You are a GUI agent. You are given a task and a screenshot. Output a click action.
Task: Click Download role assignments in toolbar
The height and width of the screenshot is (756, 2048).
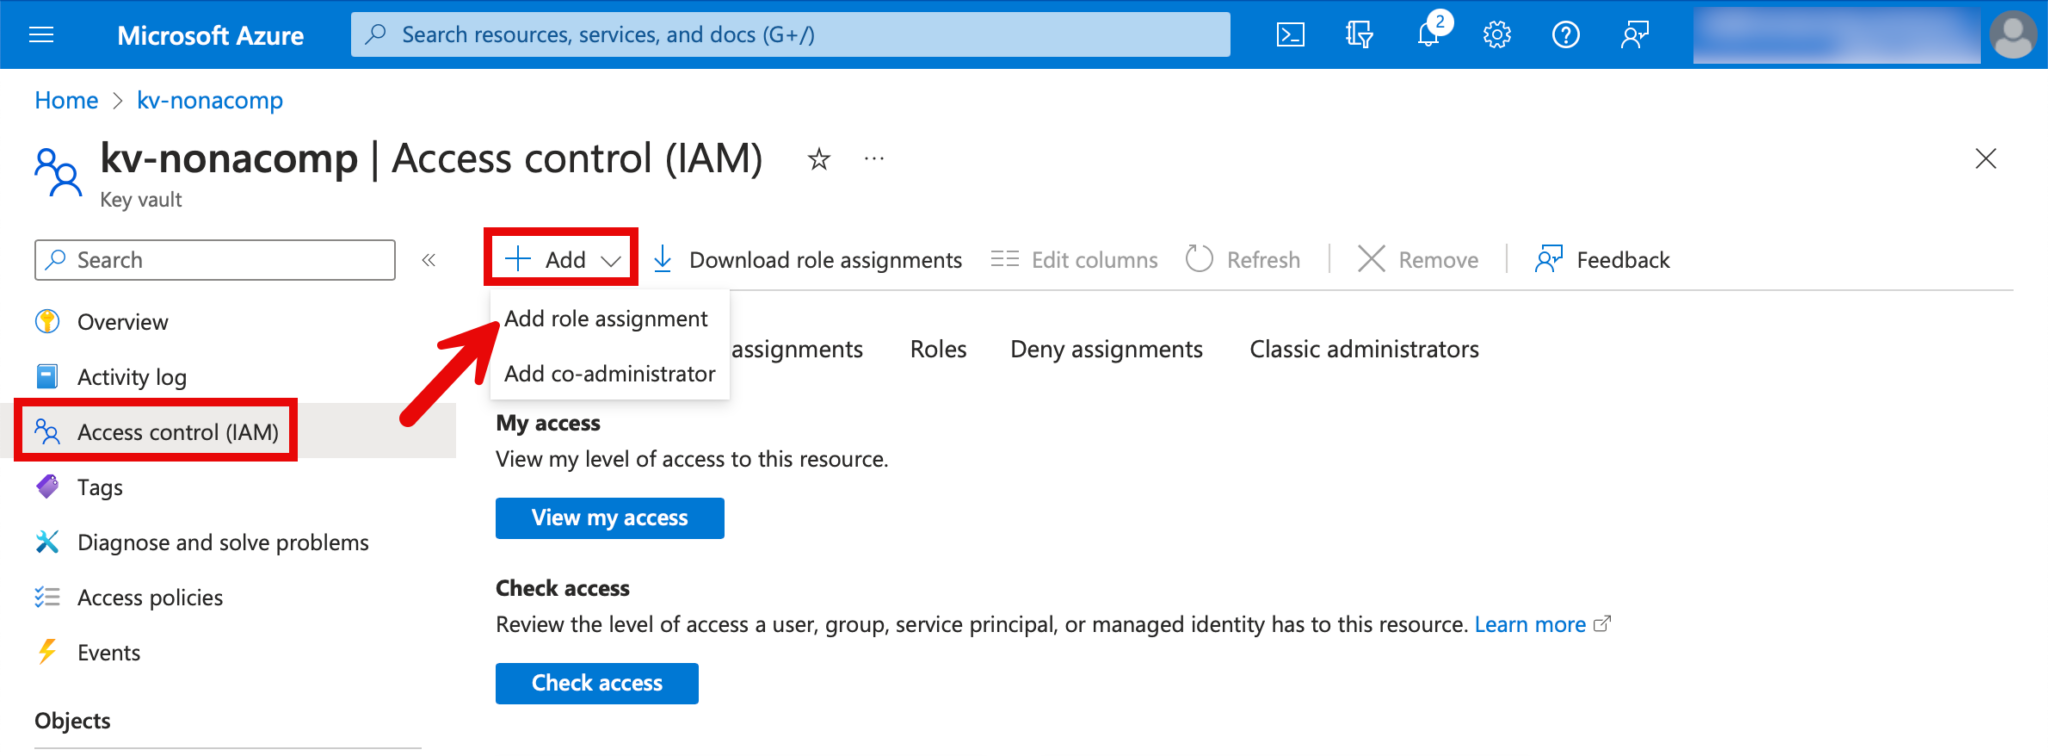[808, 260]
